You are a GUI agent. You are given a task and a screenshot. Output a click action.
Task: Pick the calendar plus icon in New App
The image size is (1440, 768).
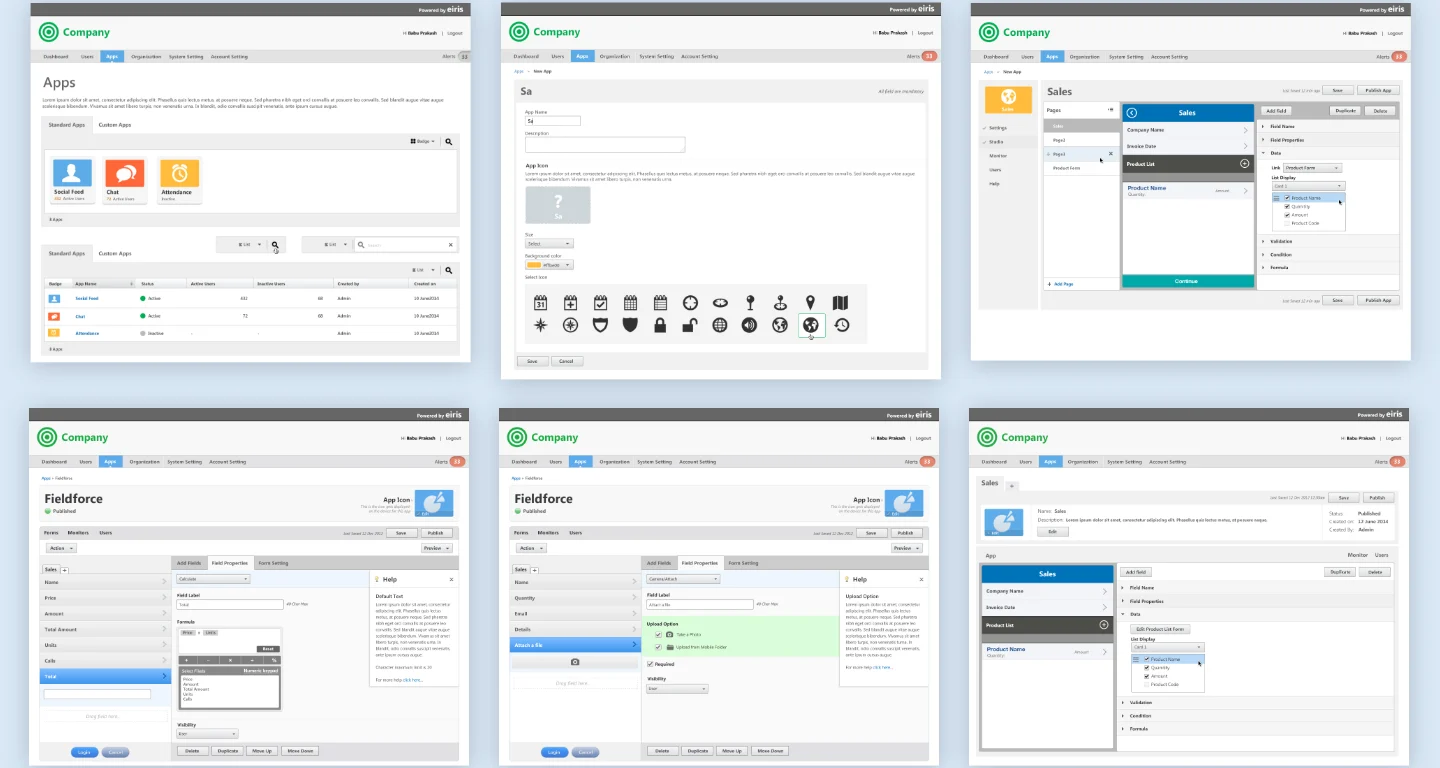(571, 302)
